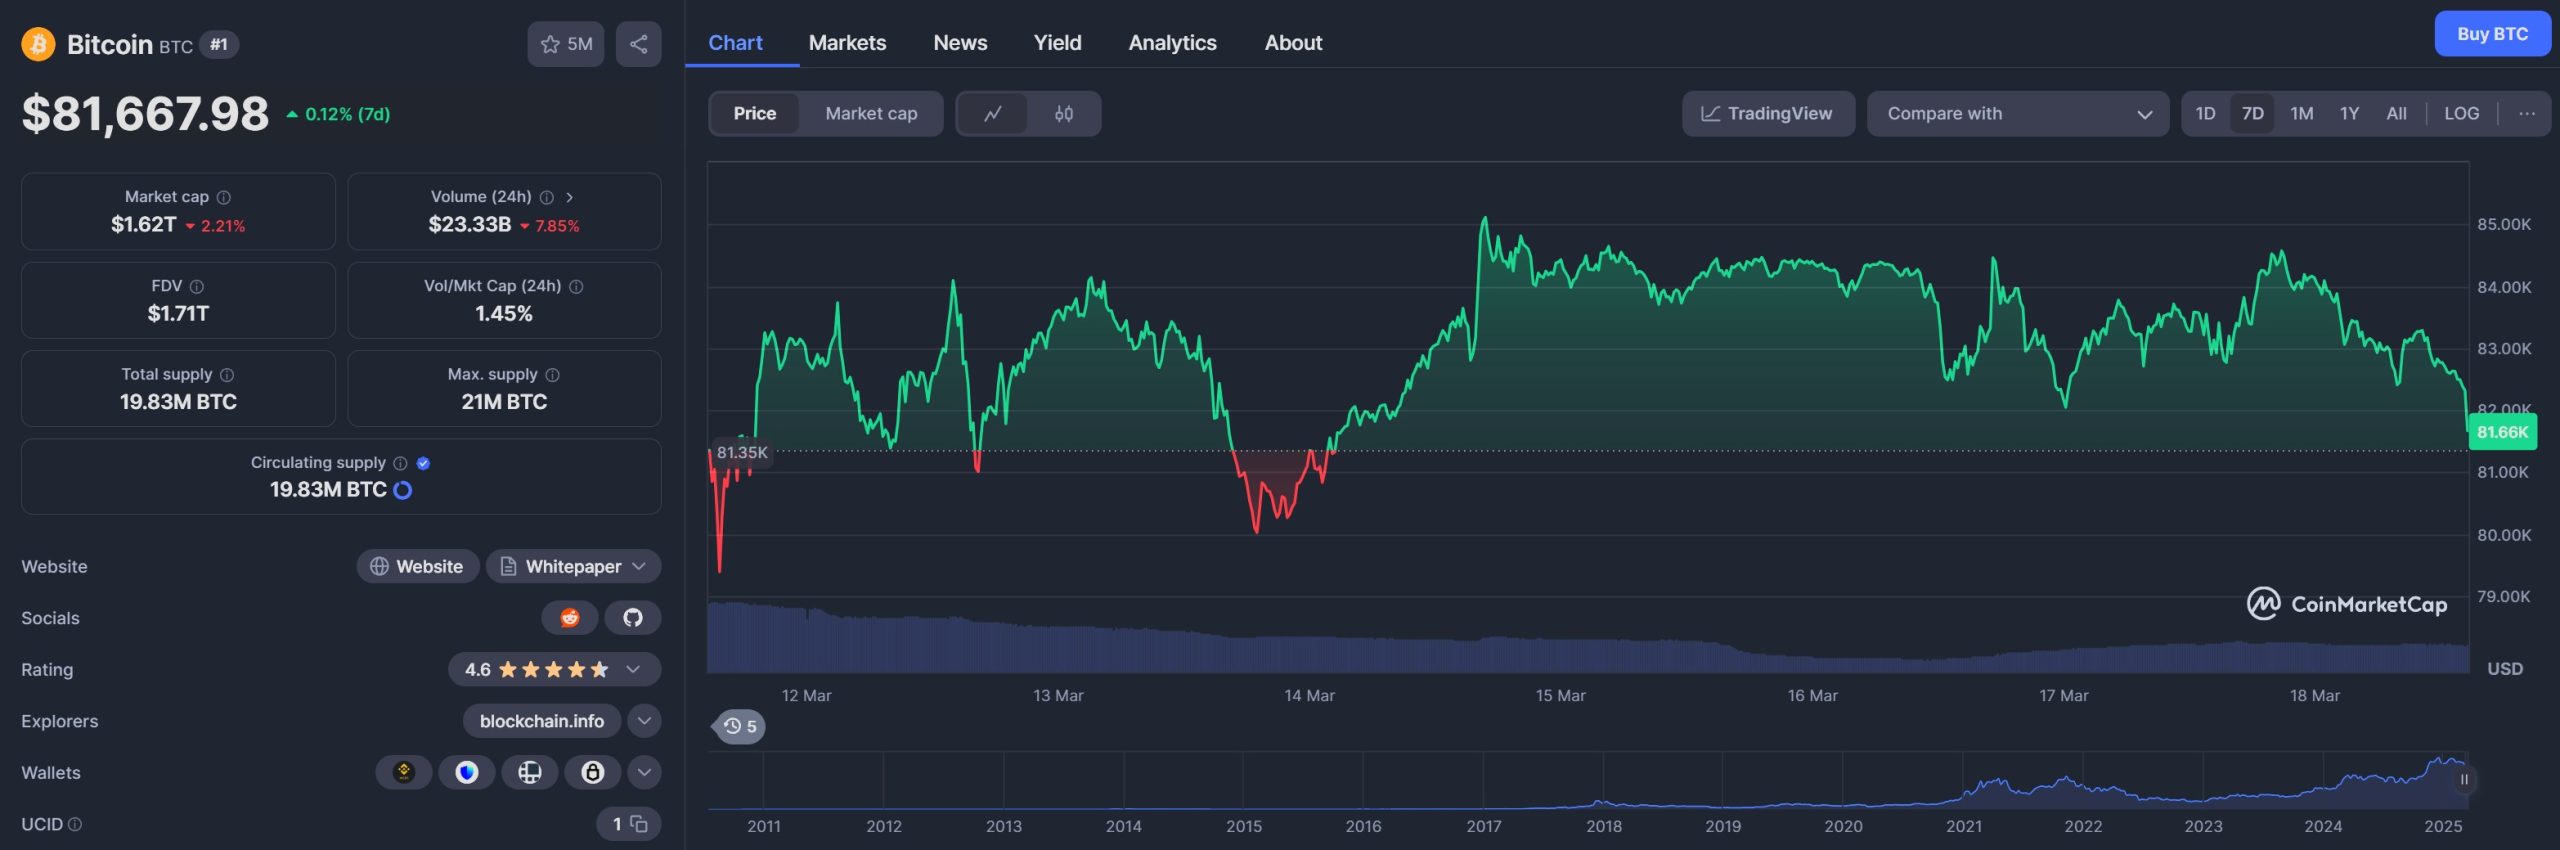2560x850 pixels.
Task: Set chart range to 1Y
Action: coord(2349,114)
